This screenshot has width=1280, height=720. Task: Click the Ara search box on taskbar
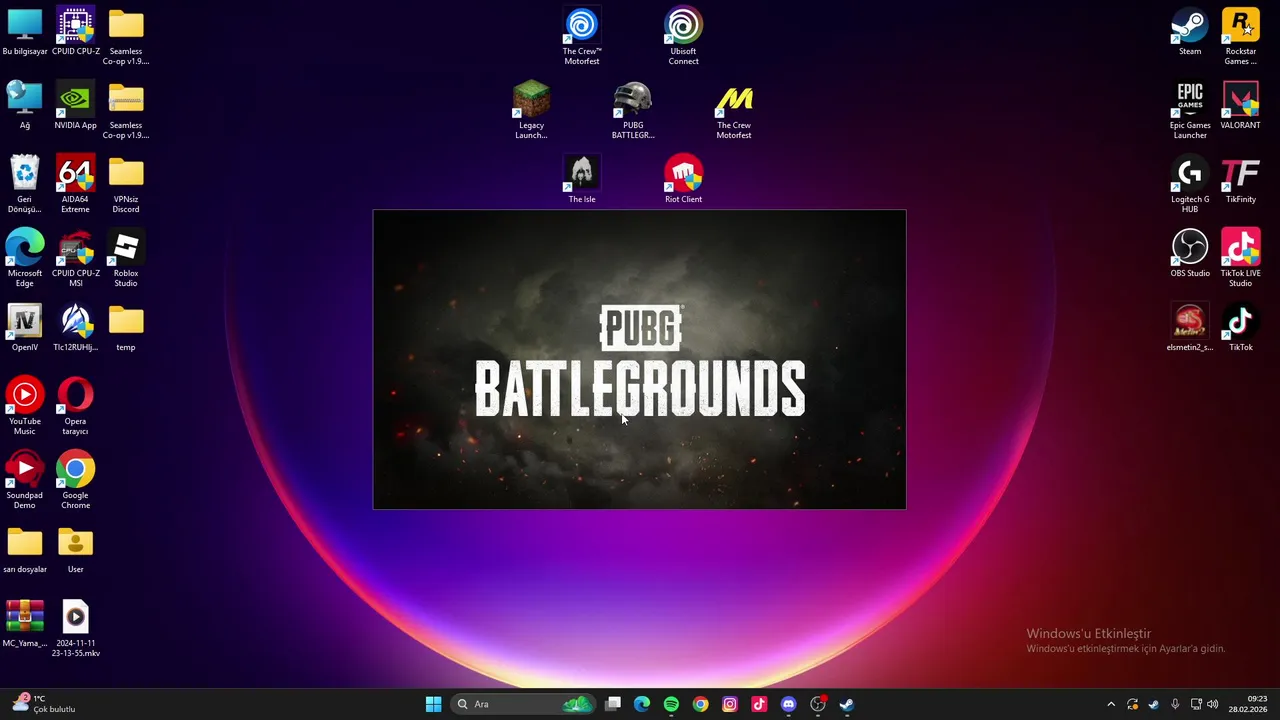point(524,704)
